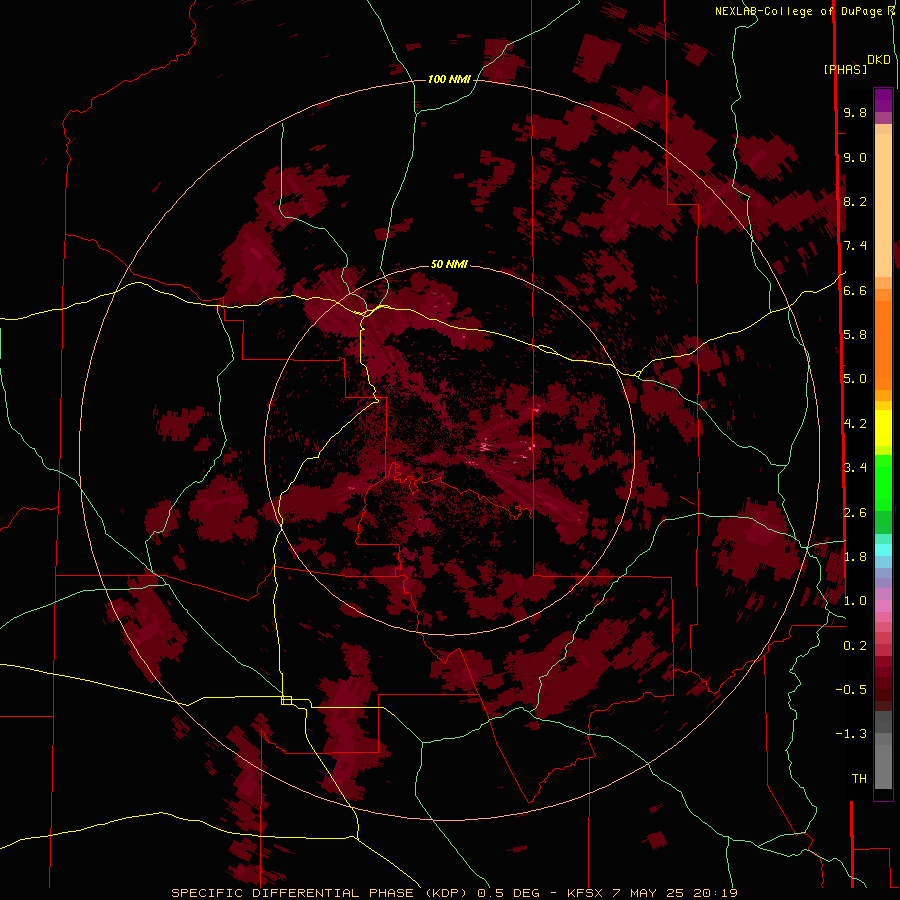Click the 3.4 legend value
Viewport: 900px width, 900px height.
point(855,468)
